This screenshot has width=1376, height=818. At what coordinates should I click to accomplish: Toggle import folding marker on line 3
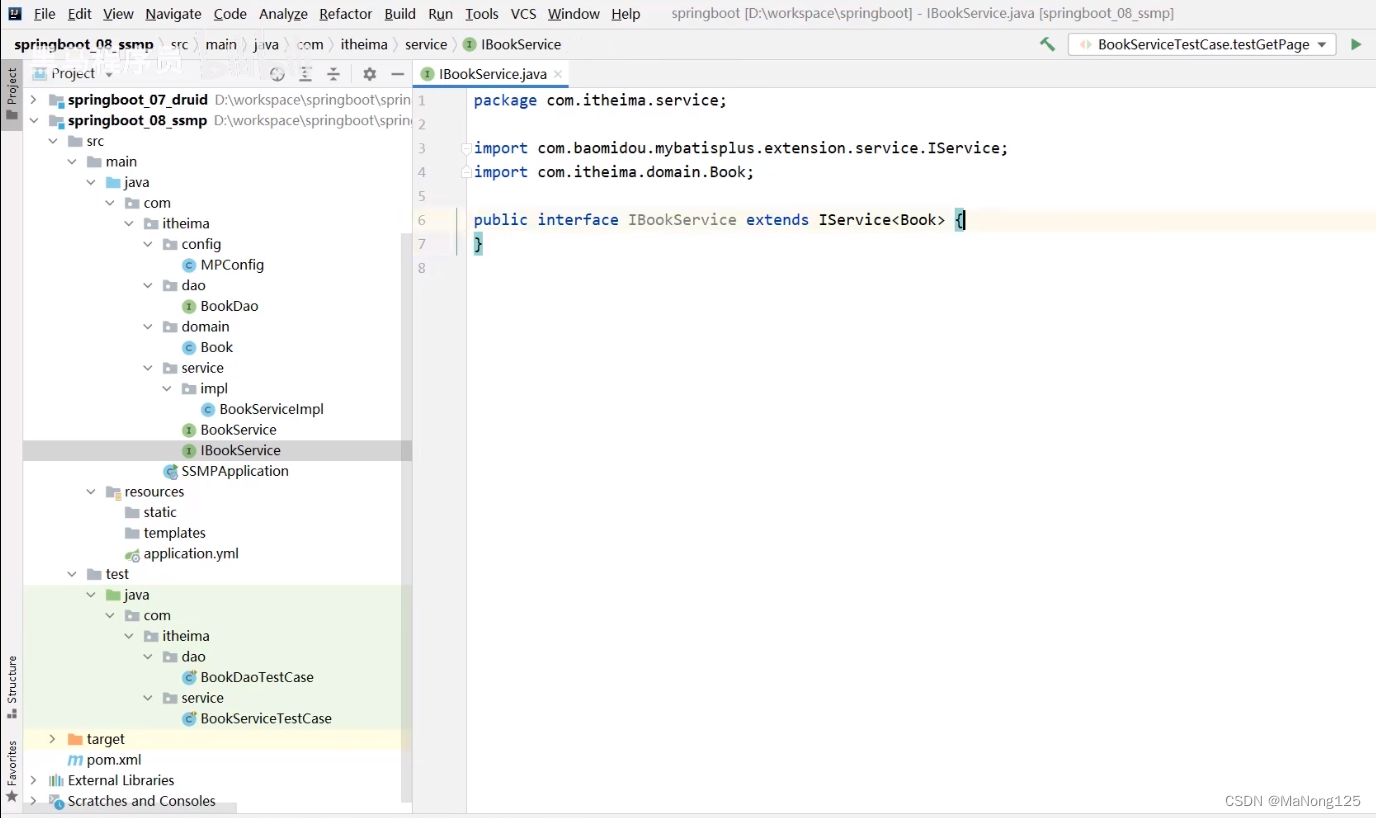coord(466,148)
